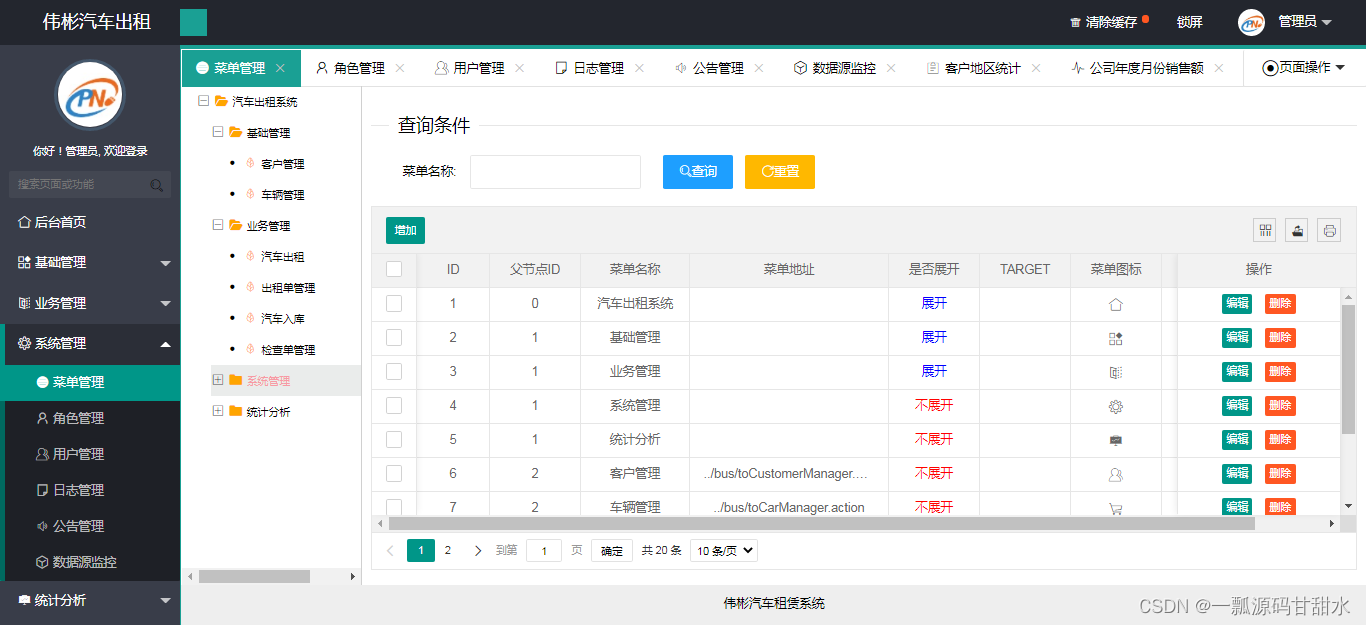Open the print icon above the table
Image resolution: width=1366 pixels, height=625 pixels.
click(1329, 230)
